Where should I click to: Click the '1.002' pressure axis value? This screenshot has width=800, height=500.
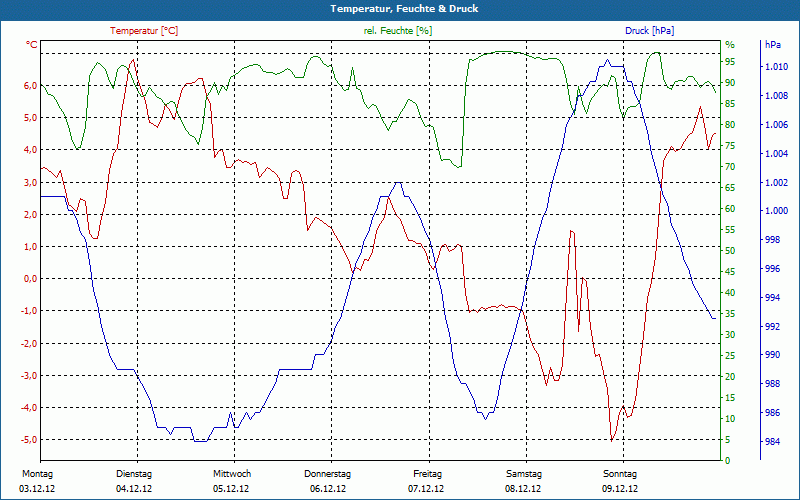tap(777, 183)
